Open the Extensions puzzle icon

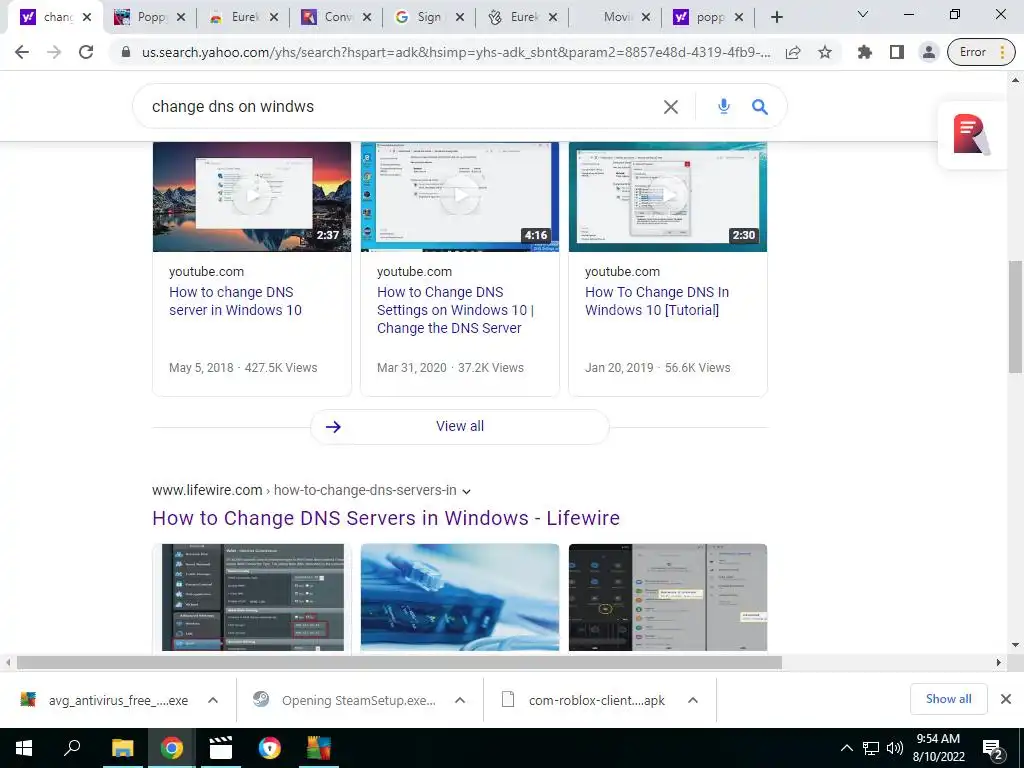pyautogui.click(x=865, y=52)
